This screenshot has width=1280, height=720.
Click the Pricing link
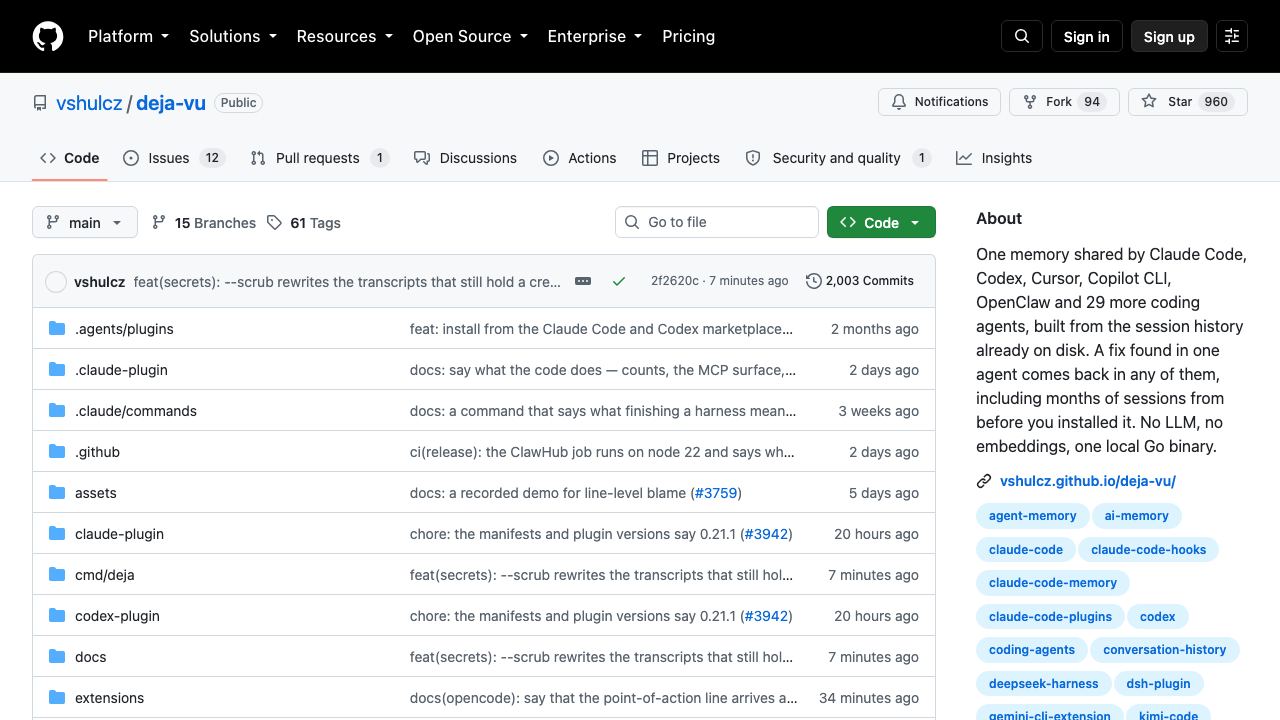tap(688, 36)
